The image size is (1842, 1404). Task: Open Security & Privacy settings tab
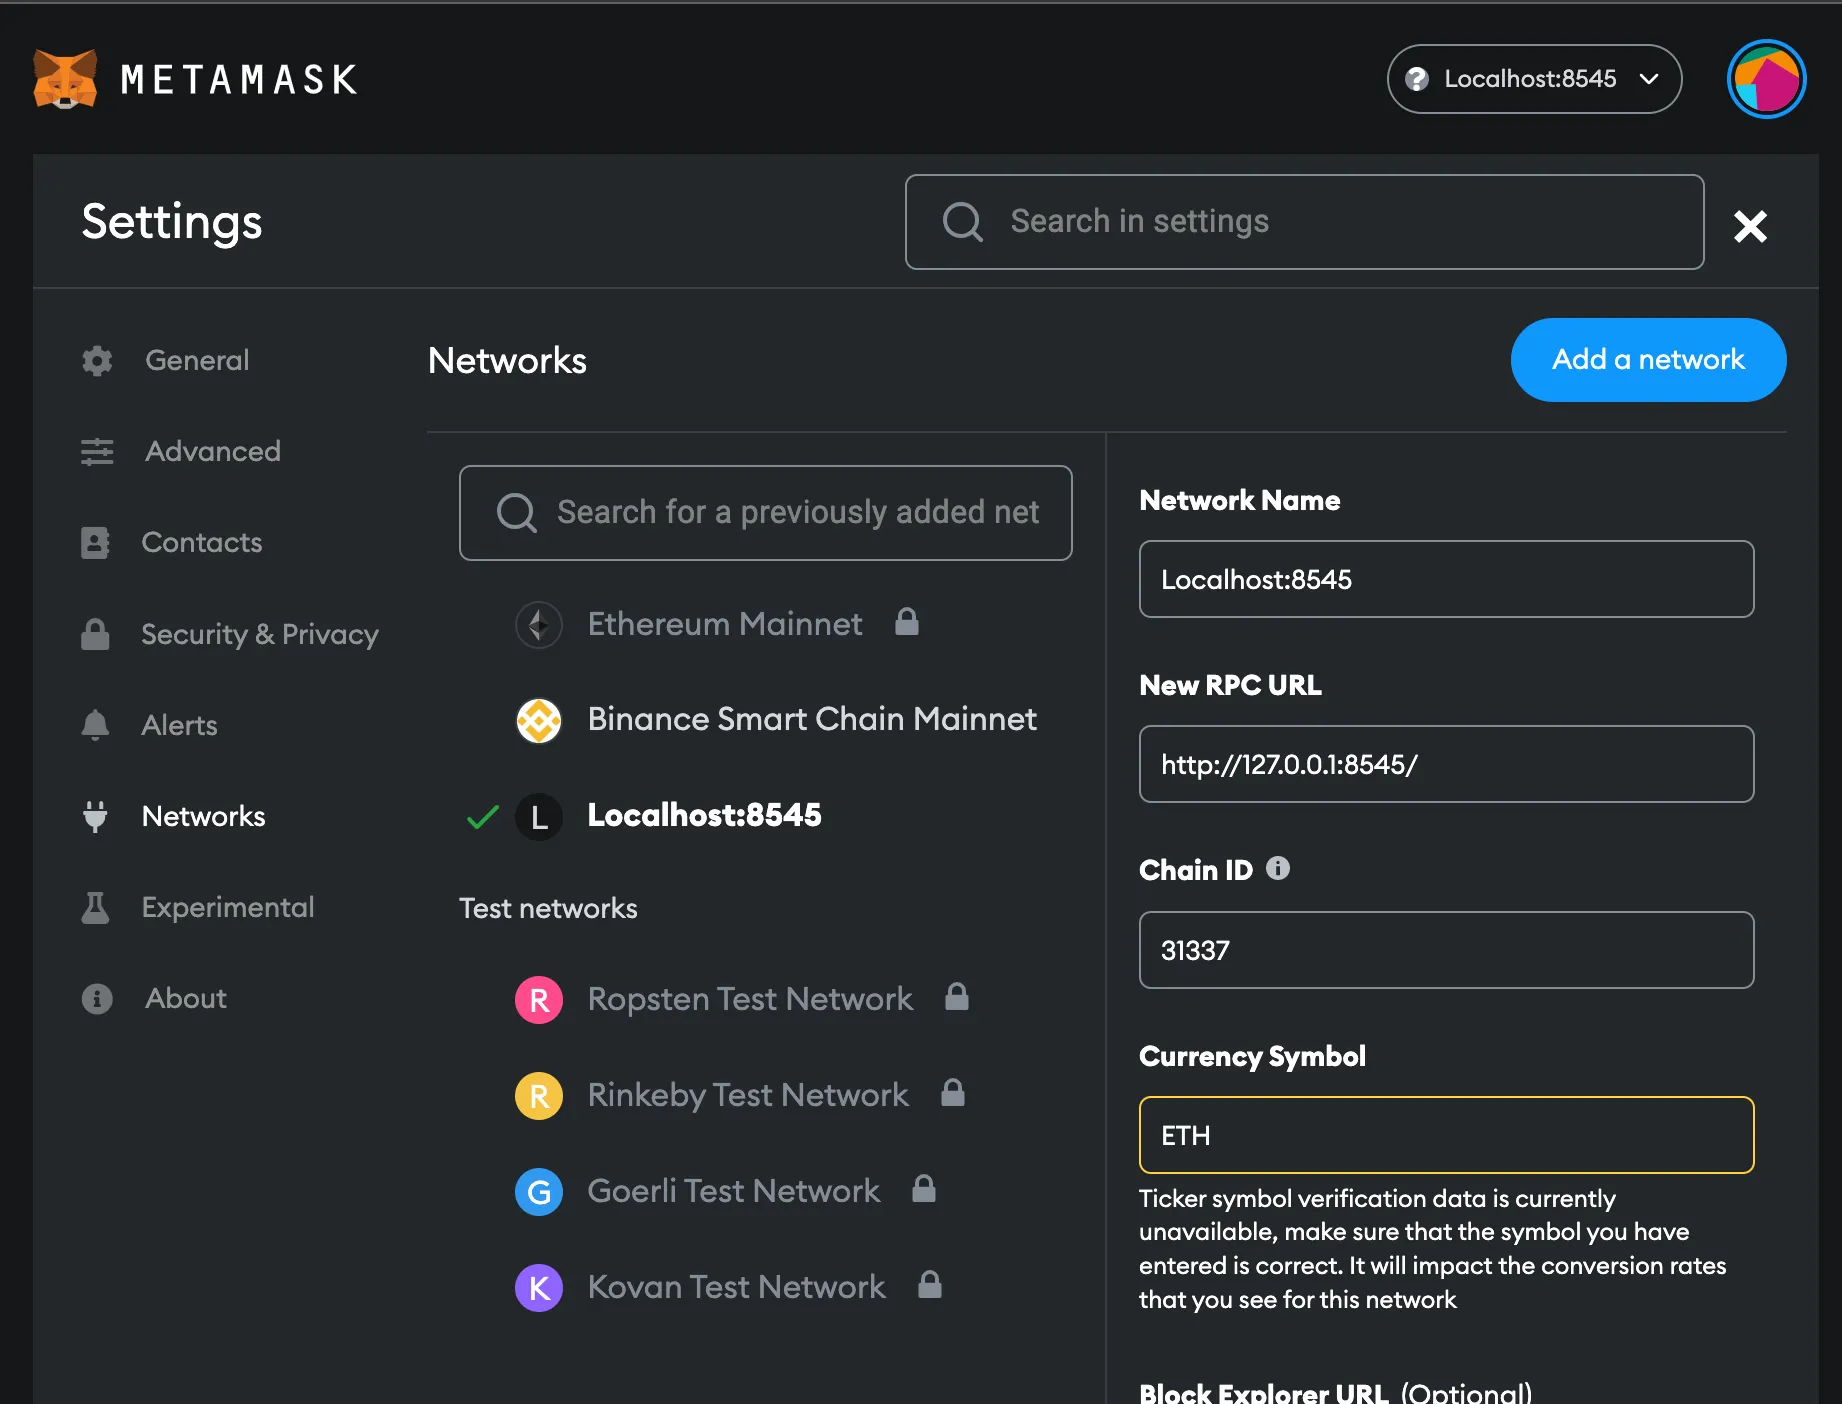pyautogui.click(x=259, y=634)
